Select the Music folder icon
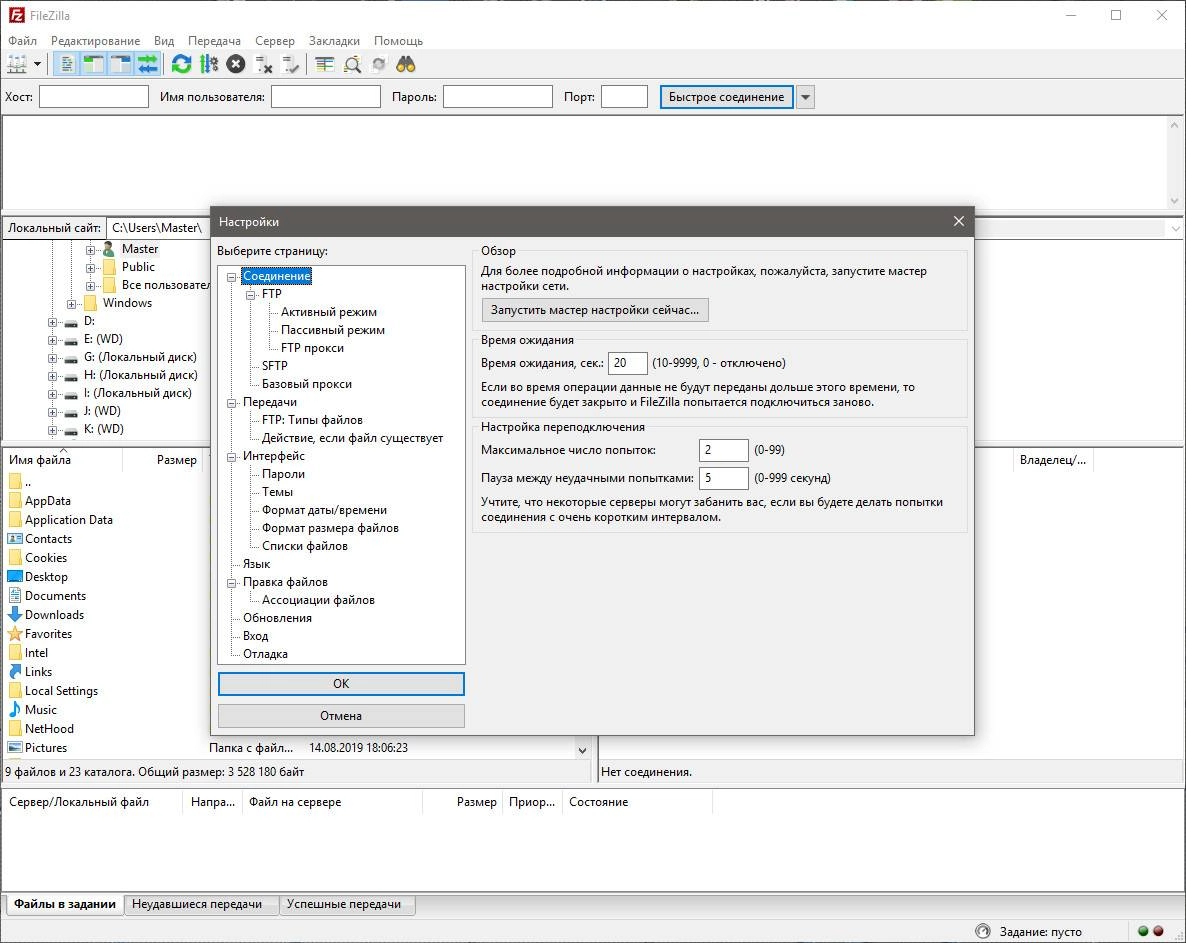Screen dimensions: 1186x943 [15, 709]
